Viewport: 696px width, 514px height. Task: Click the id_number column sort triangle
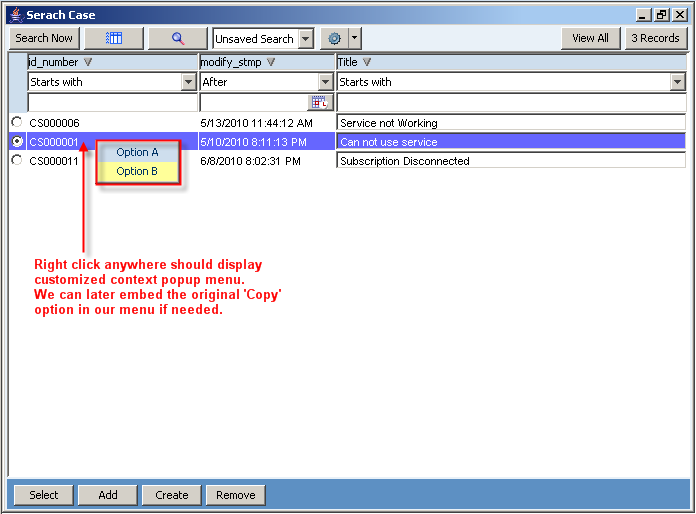pyautogui.click(x=88, y=62)
